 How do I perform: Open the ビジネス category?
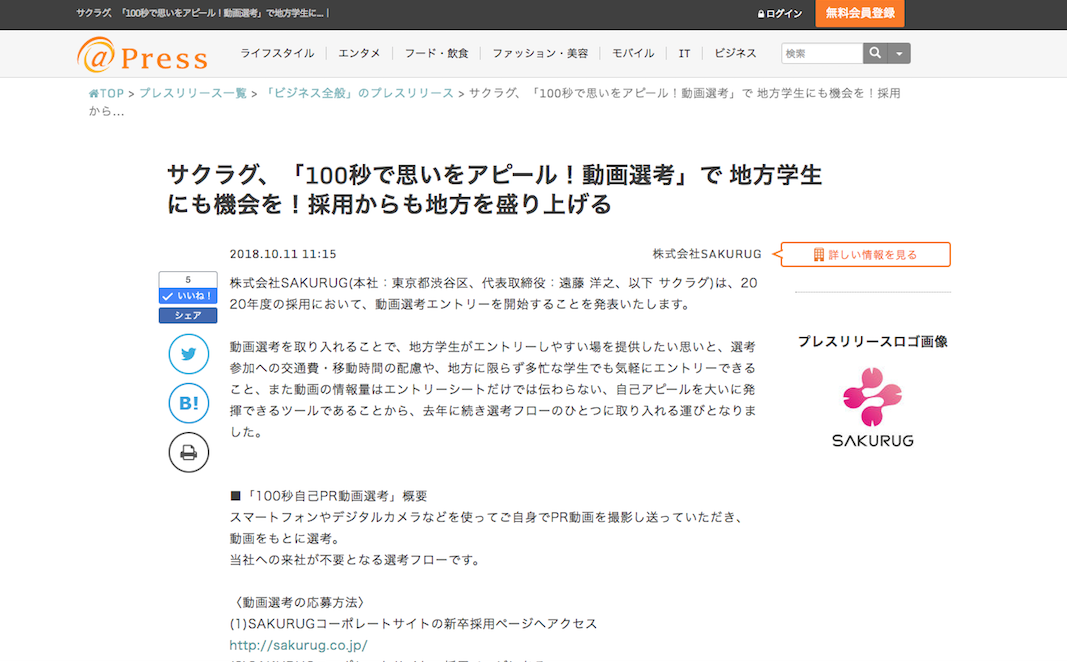735,53
